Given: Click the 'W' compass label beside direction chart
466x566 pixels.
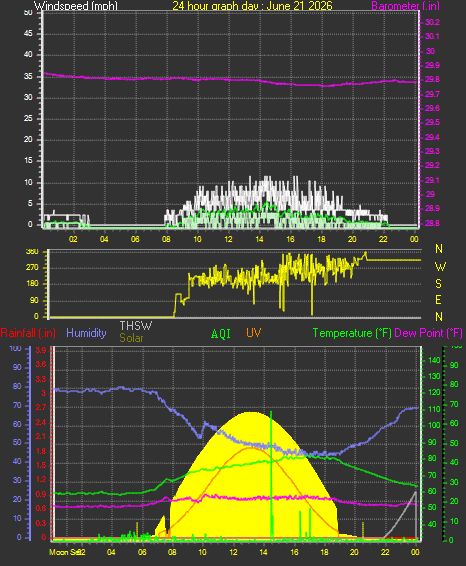Looking at the screenshot, I should [440, 267].
